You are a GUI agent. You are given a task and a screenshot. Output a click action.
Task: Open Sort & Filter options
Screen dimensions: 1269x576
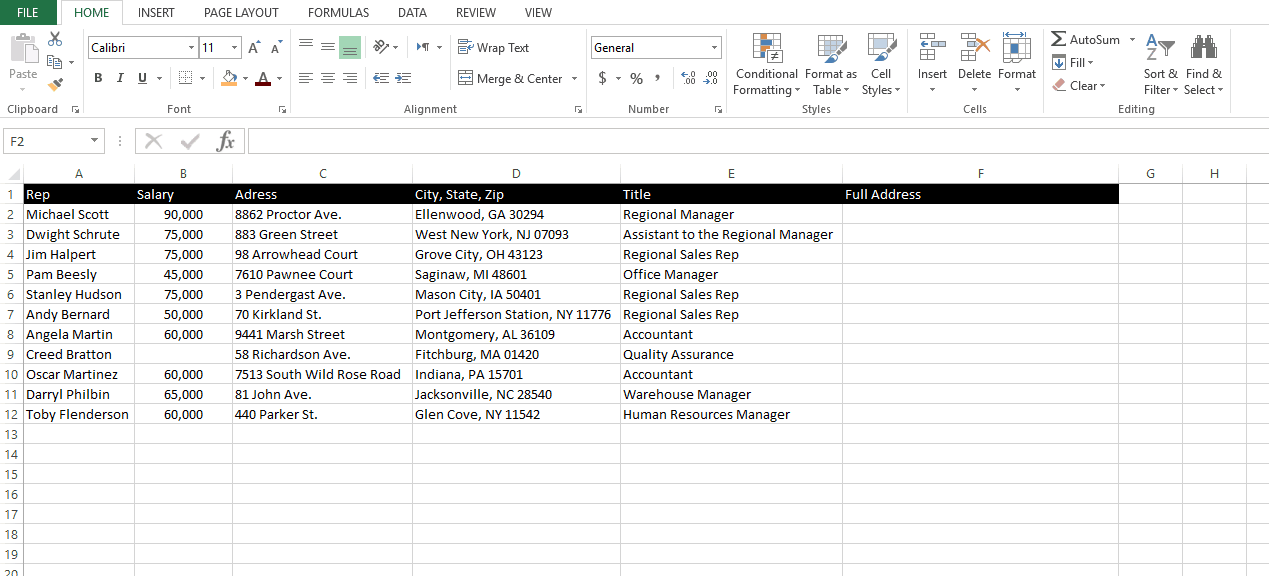[x=1159, y=65]
